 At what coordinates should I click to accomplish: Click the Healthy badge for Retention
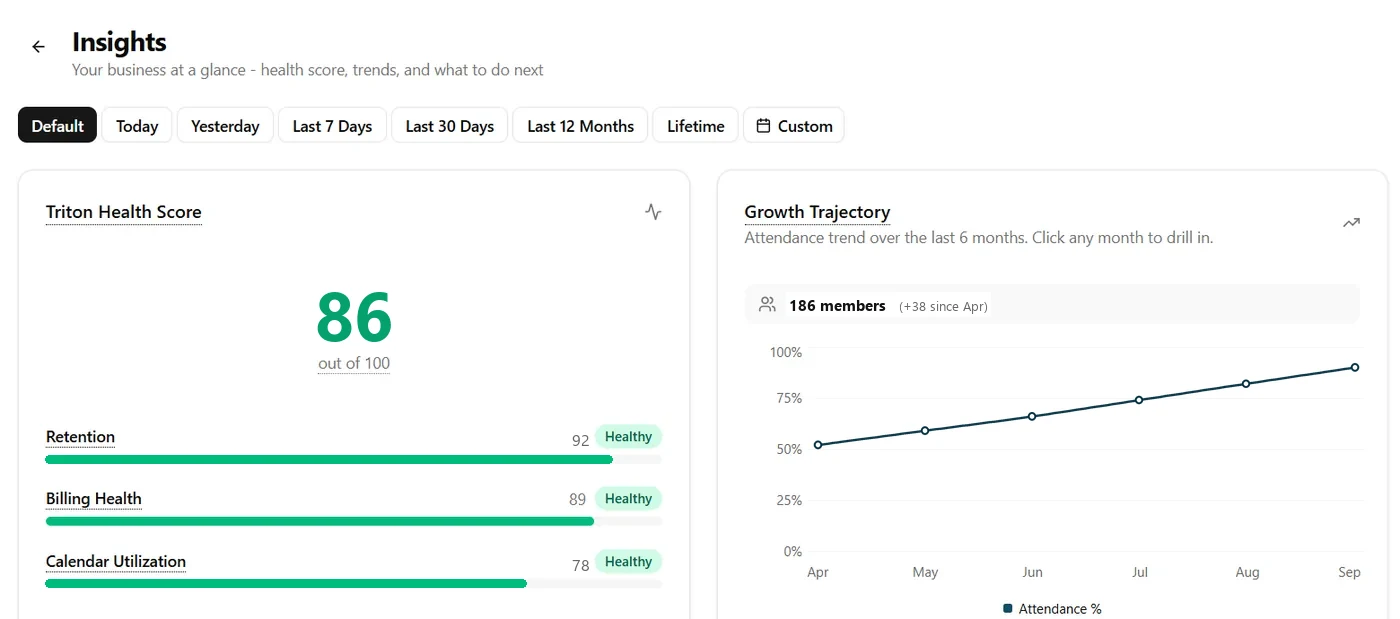pos(628,437)
